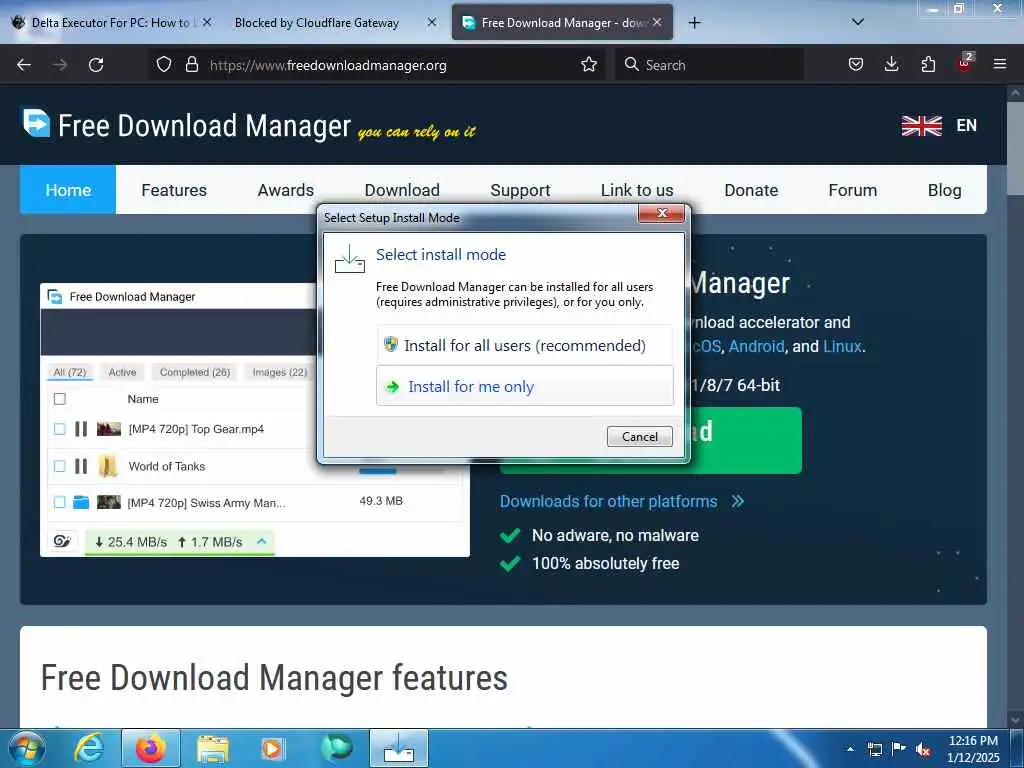The image size is (1024, 768).
Task: Open the Forum menu item
Action: click(x=852, y=190)
